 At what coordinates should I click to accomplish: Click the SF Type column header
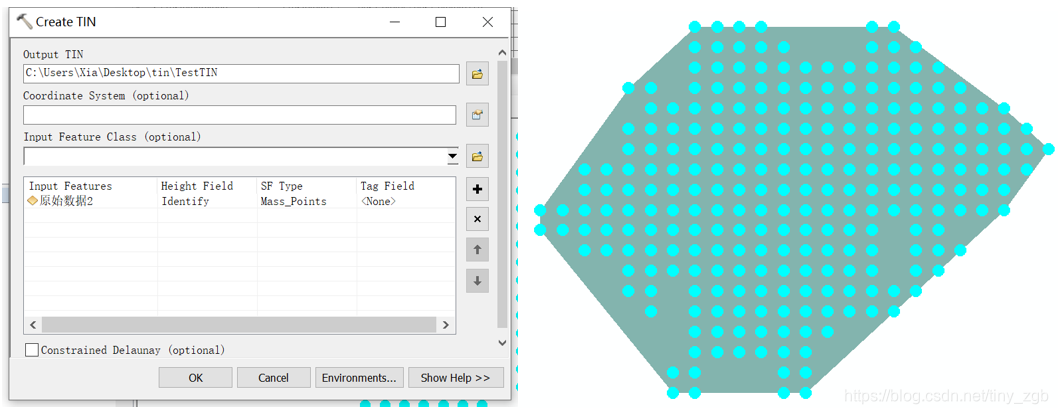coord(307,186)
